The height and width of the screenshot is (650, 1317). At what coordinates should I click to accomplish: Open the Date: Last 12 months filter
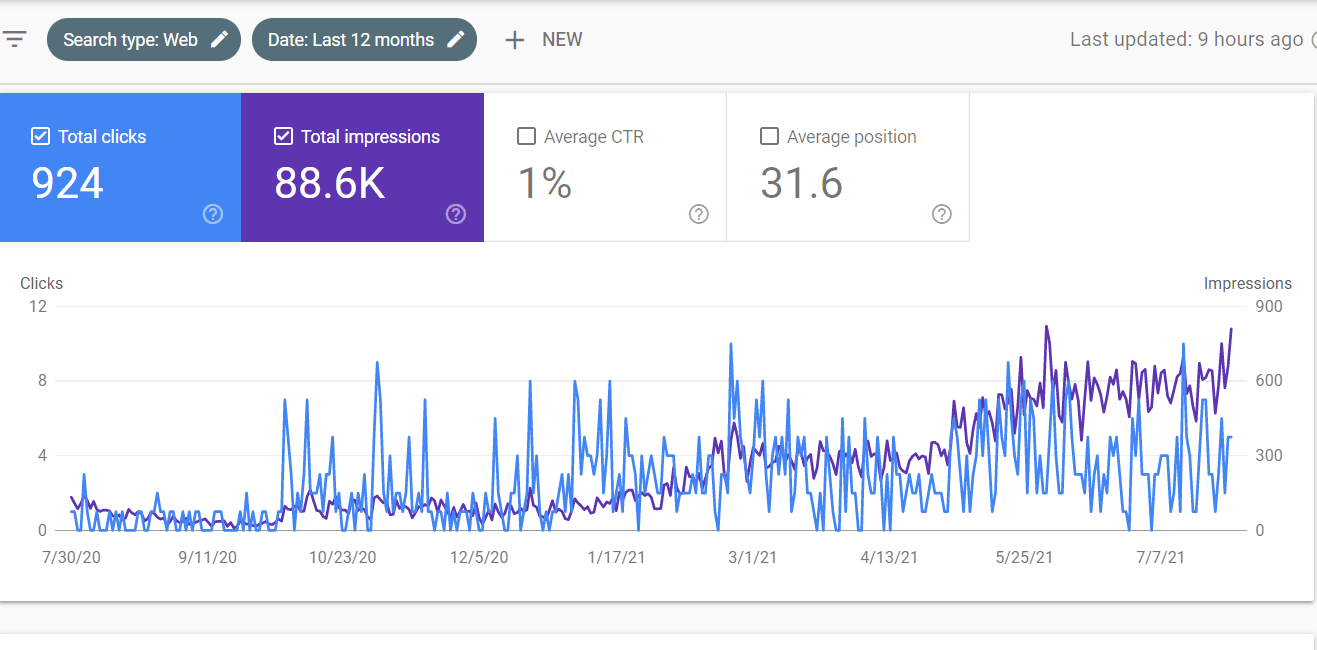coord(350,40)
